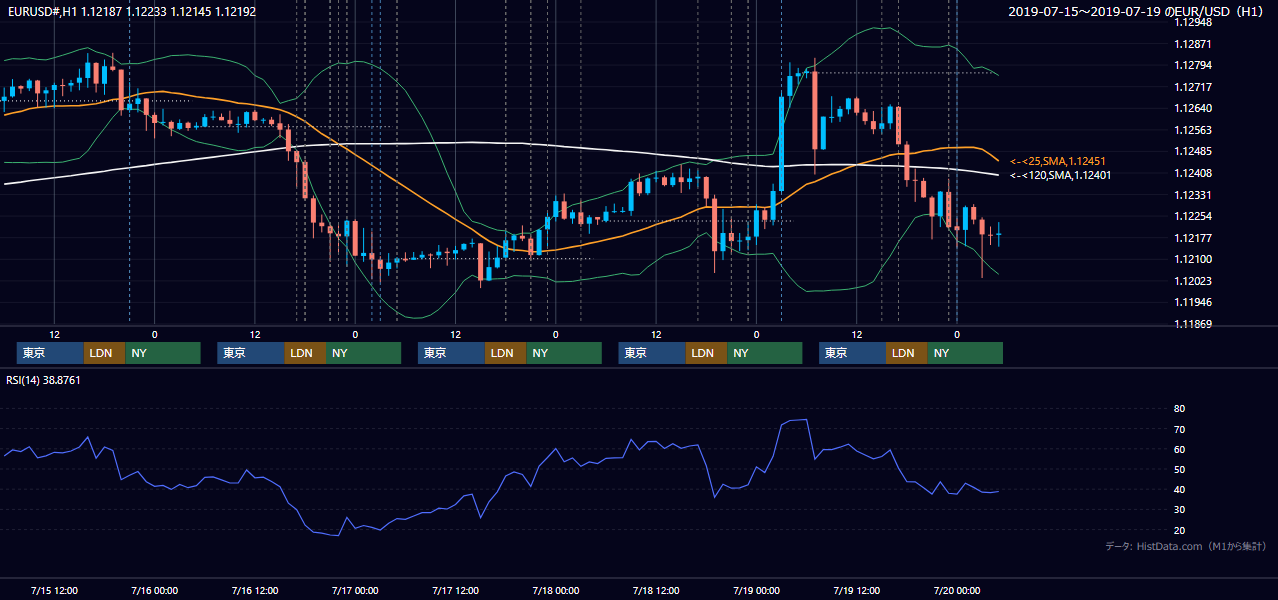
Task: Select the 7/20 00:00 time label
Action: [x=956, y=590]
